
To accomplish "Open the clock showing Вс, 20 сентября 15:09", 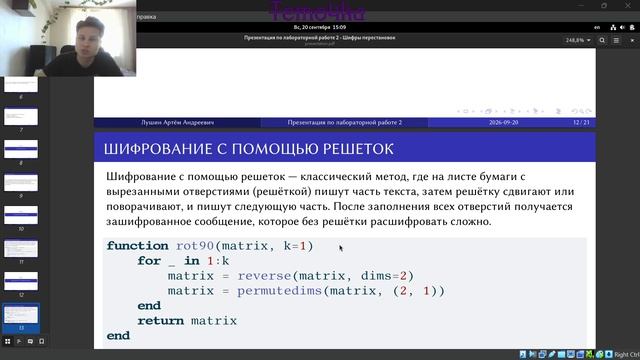I will click(x=320, y=27).
